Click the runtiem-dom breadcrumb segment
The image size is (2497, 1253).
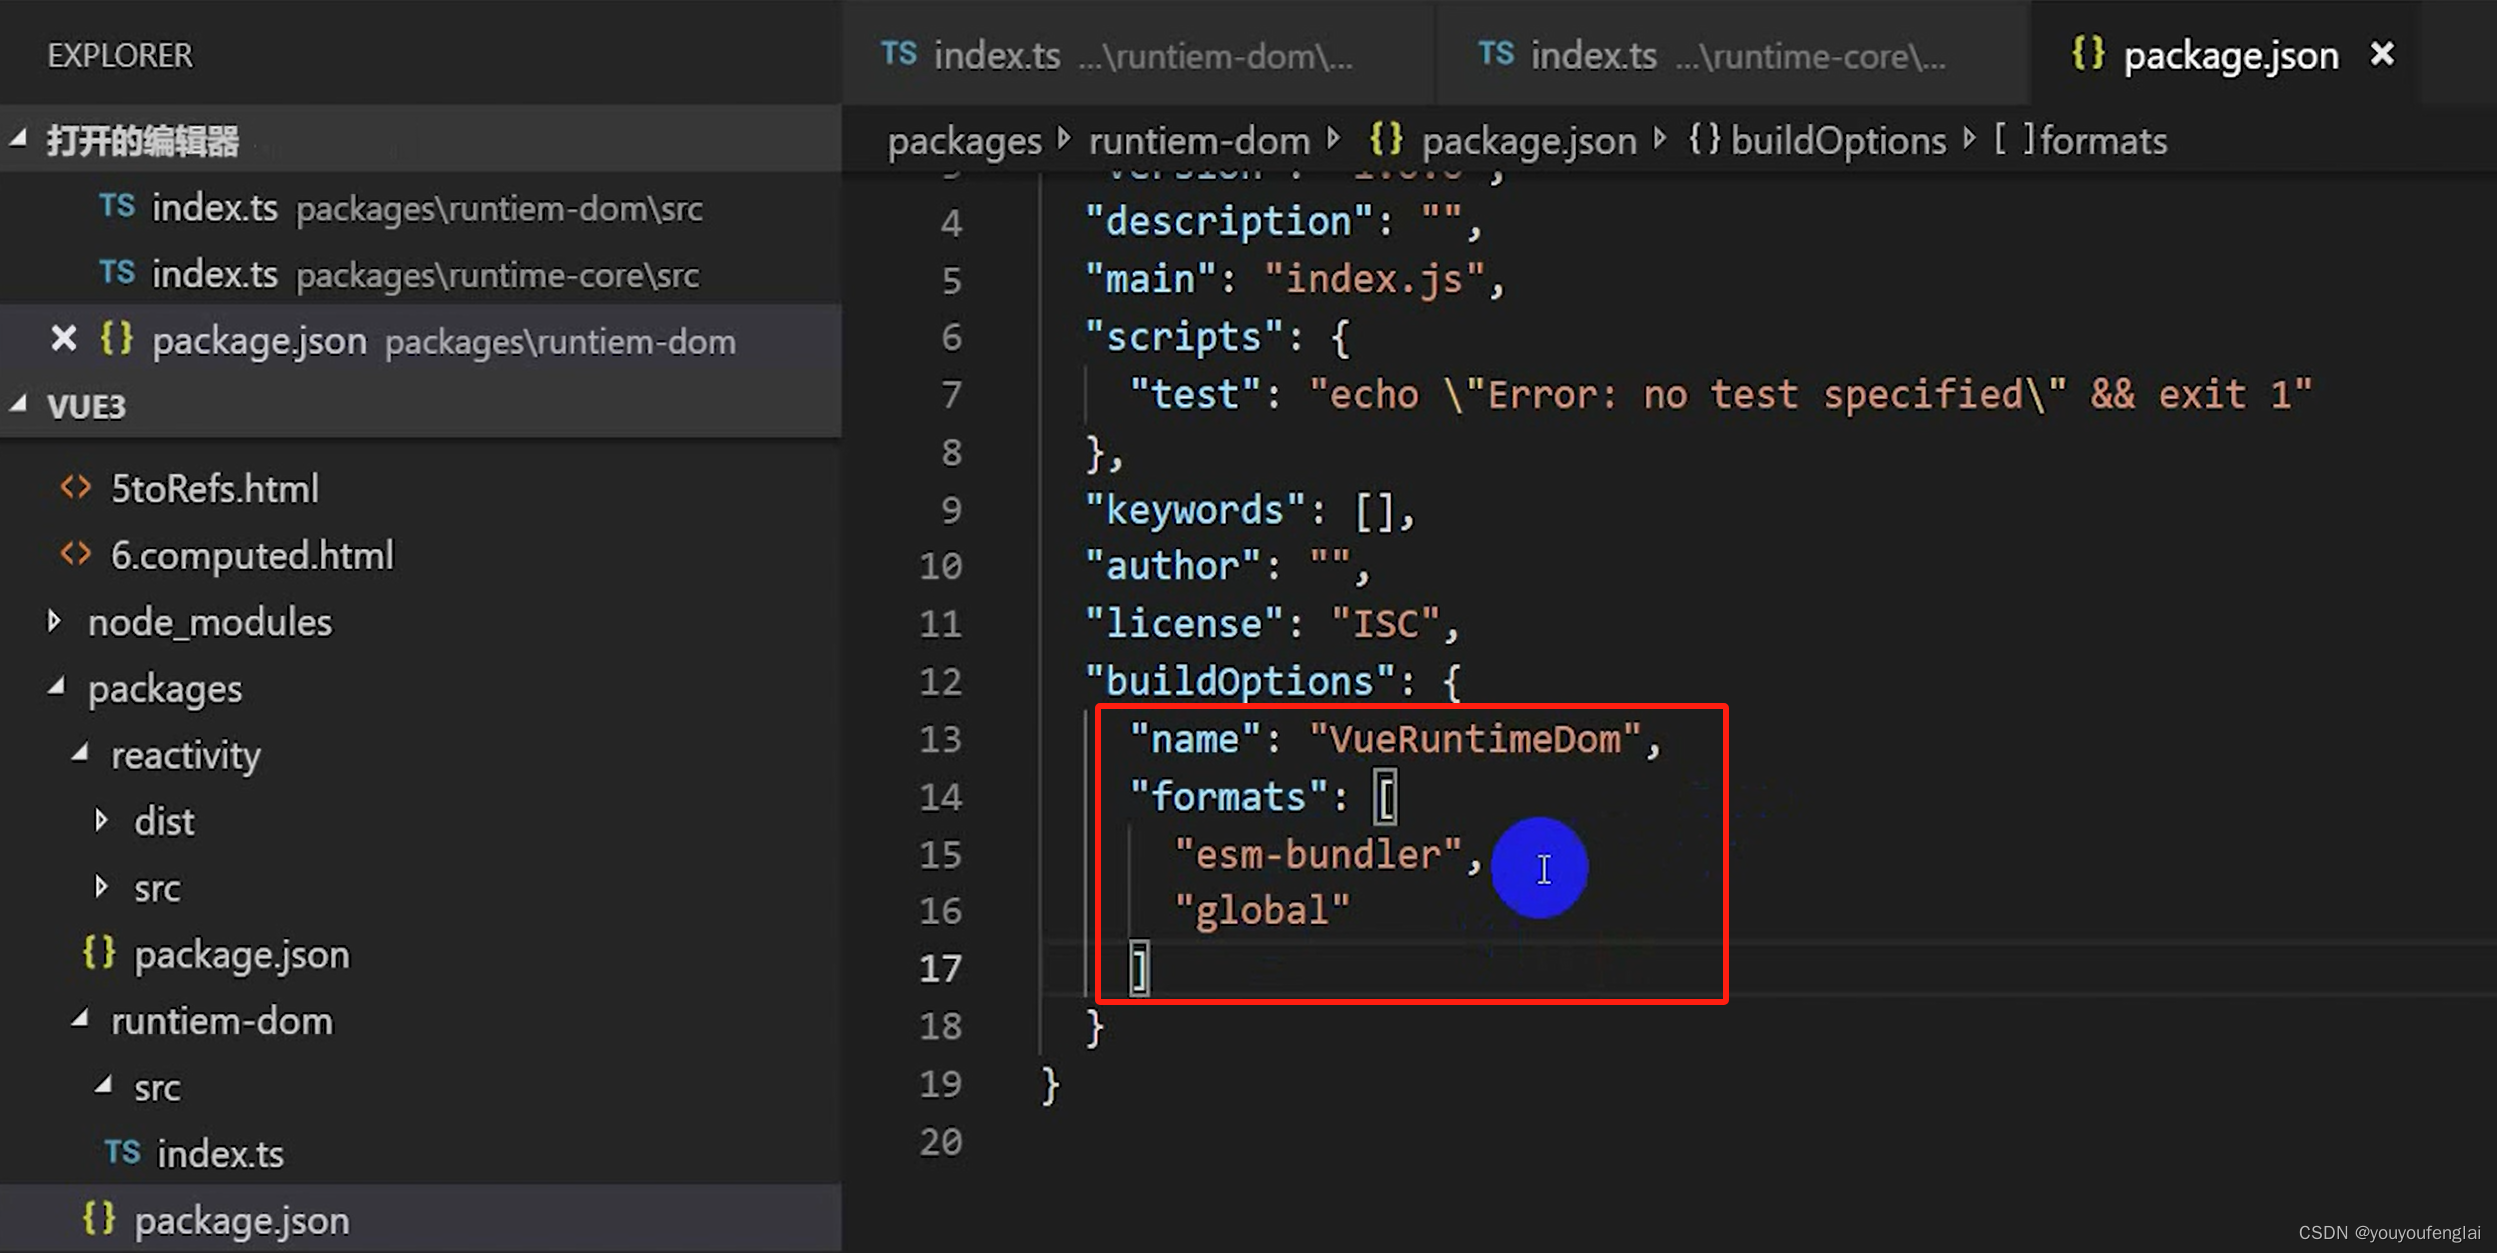click(1198, 141)
